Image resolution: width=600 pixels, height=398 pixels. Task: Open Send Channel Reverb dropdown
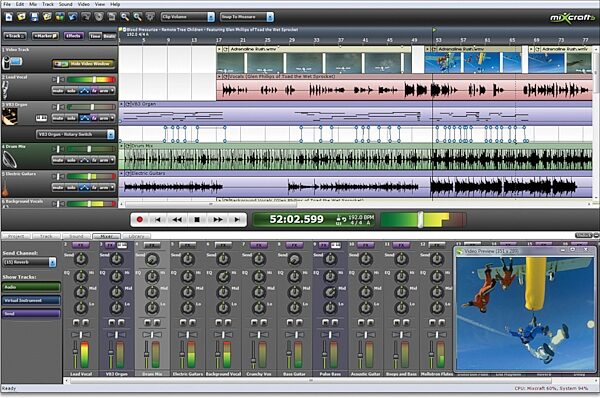pos(29,262)
